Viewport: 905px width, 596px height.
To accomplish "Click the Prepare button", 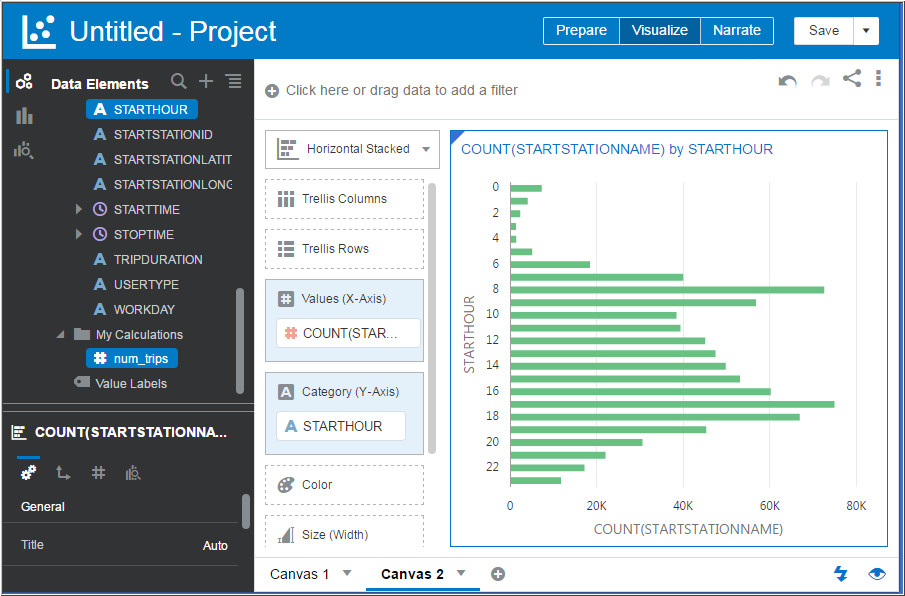I will 581,31.
